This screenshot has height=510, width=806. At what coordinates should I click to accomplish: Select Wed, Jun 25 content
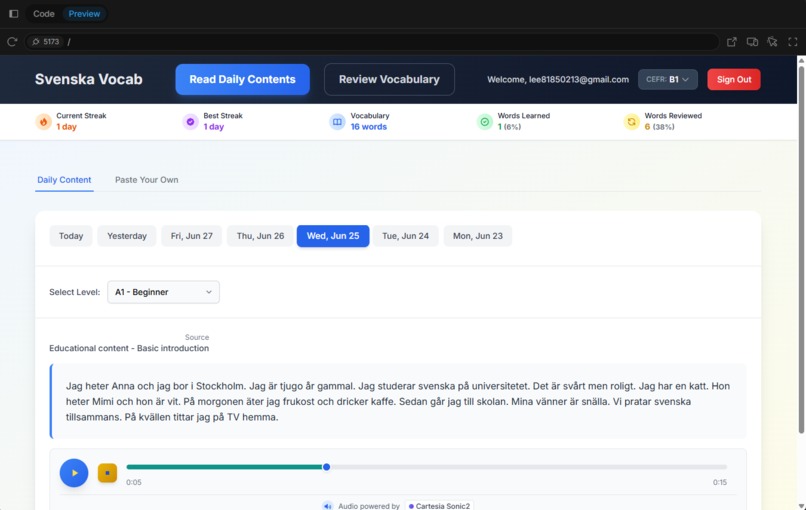point(333,236)
